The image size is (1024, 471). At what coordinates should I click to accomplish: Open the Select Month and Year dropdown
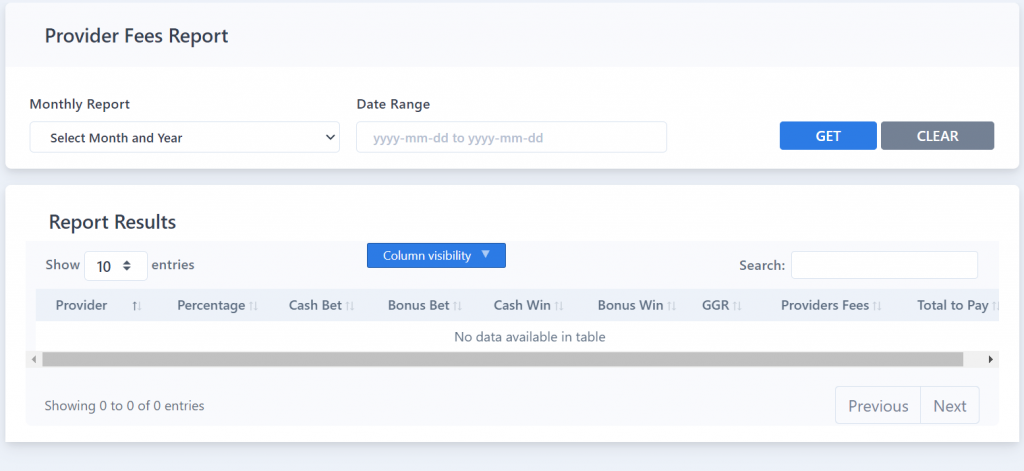coord(185,137)
